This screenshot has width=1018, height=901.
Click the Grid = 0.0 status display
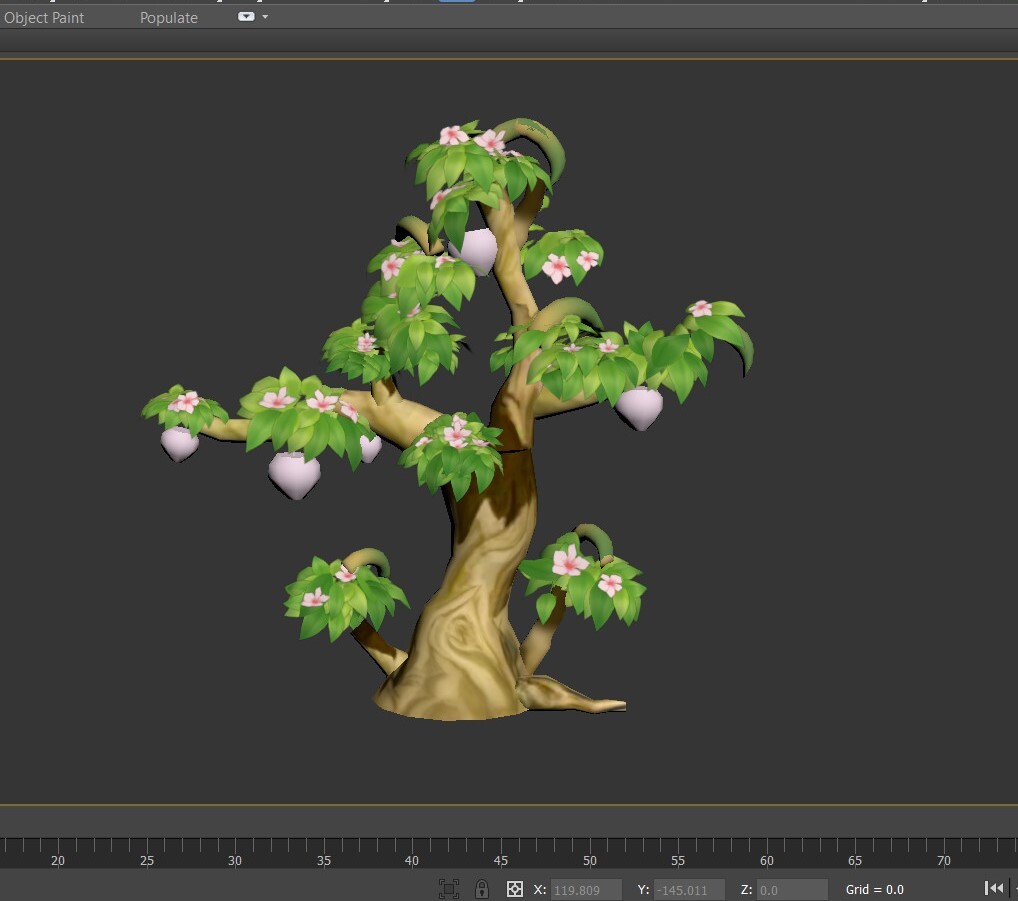click(x=873, y=889)
